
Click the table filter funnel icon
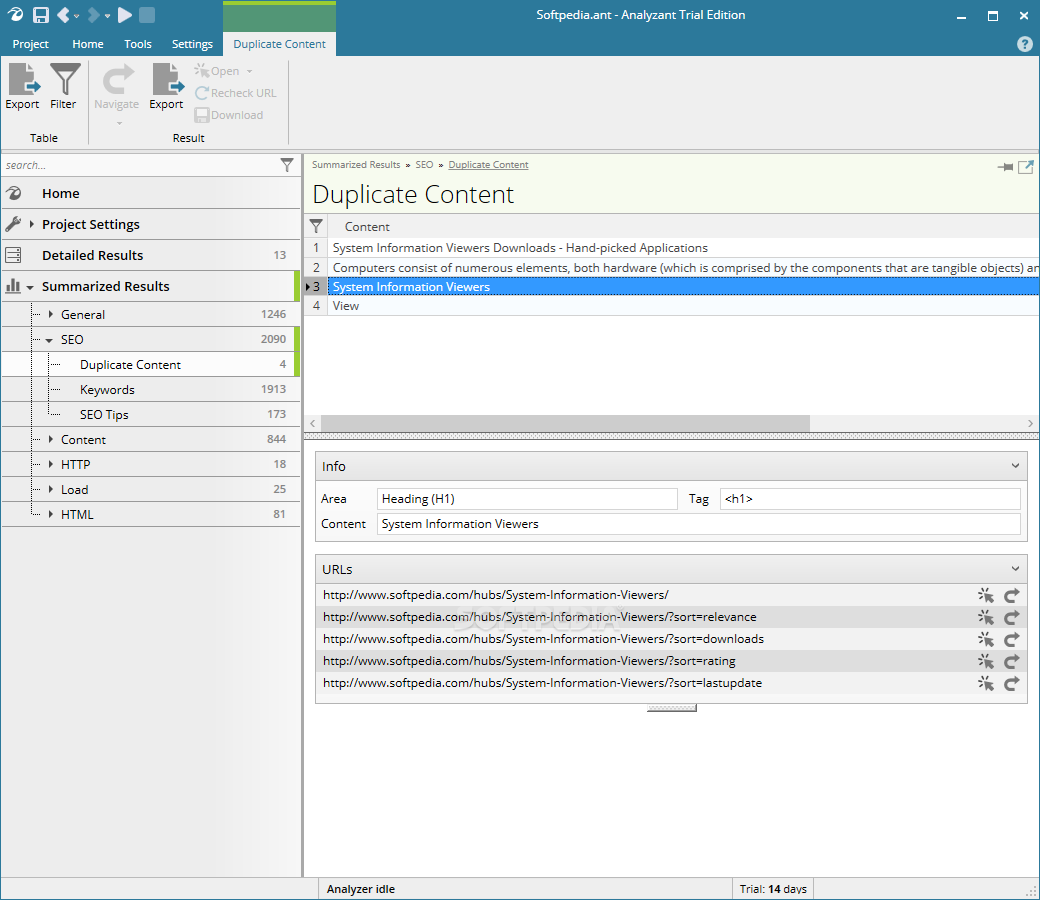[316, 226]
